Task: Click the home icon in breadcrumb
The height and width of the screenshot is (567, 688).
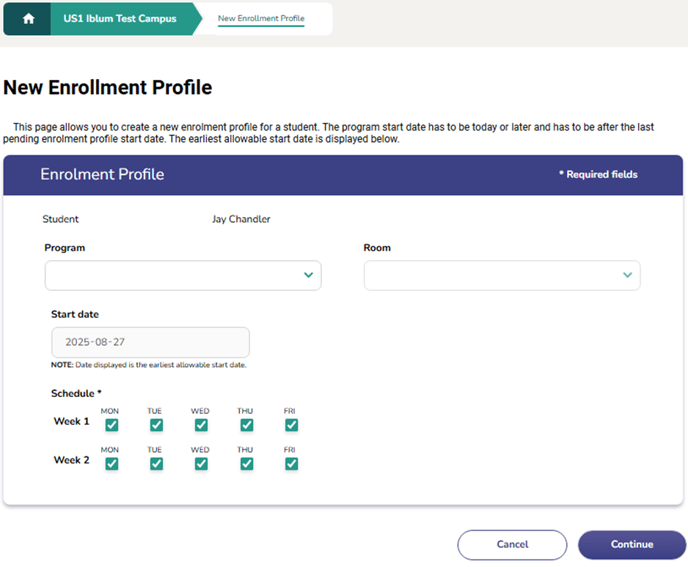Action: (x=29, y=19)
